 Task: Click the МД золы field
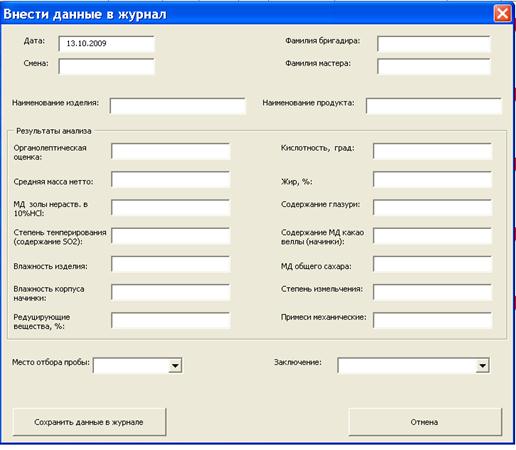171,208
